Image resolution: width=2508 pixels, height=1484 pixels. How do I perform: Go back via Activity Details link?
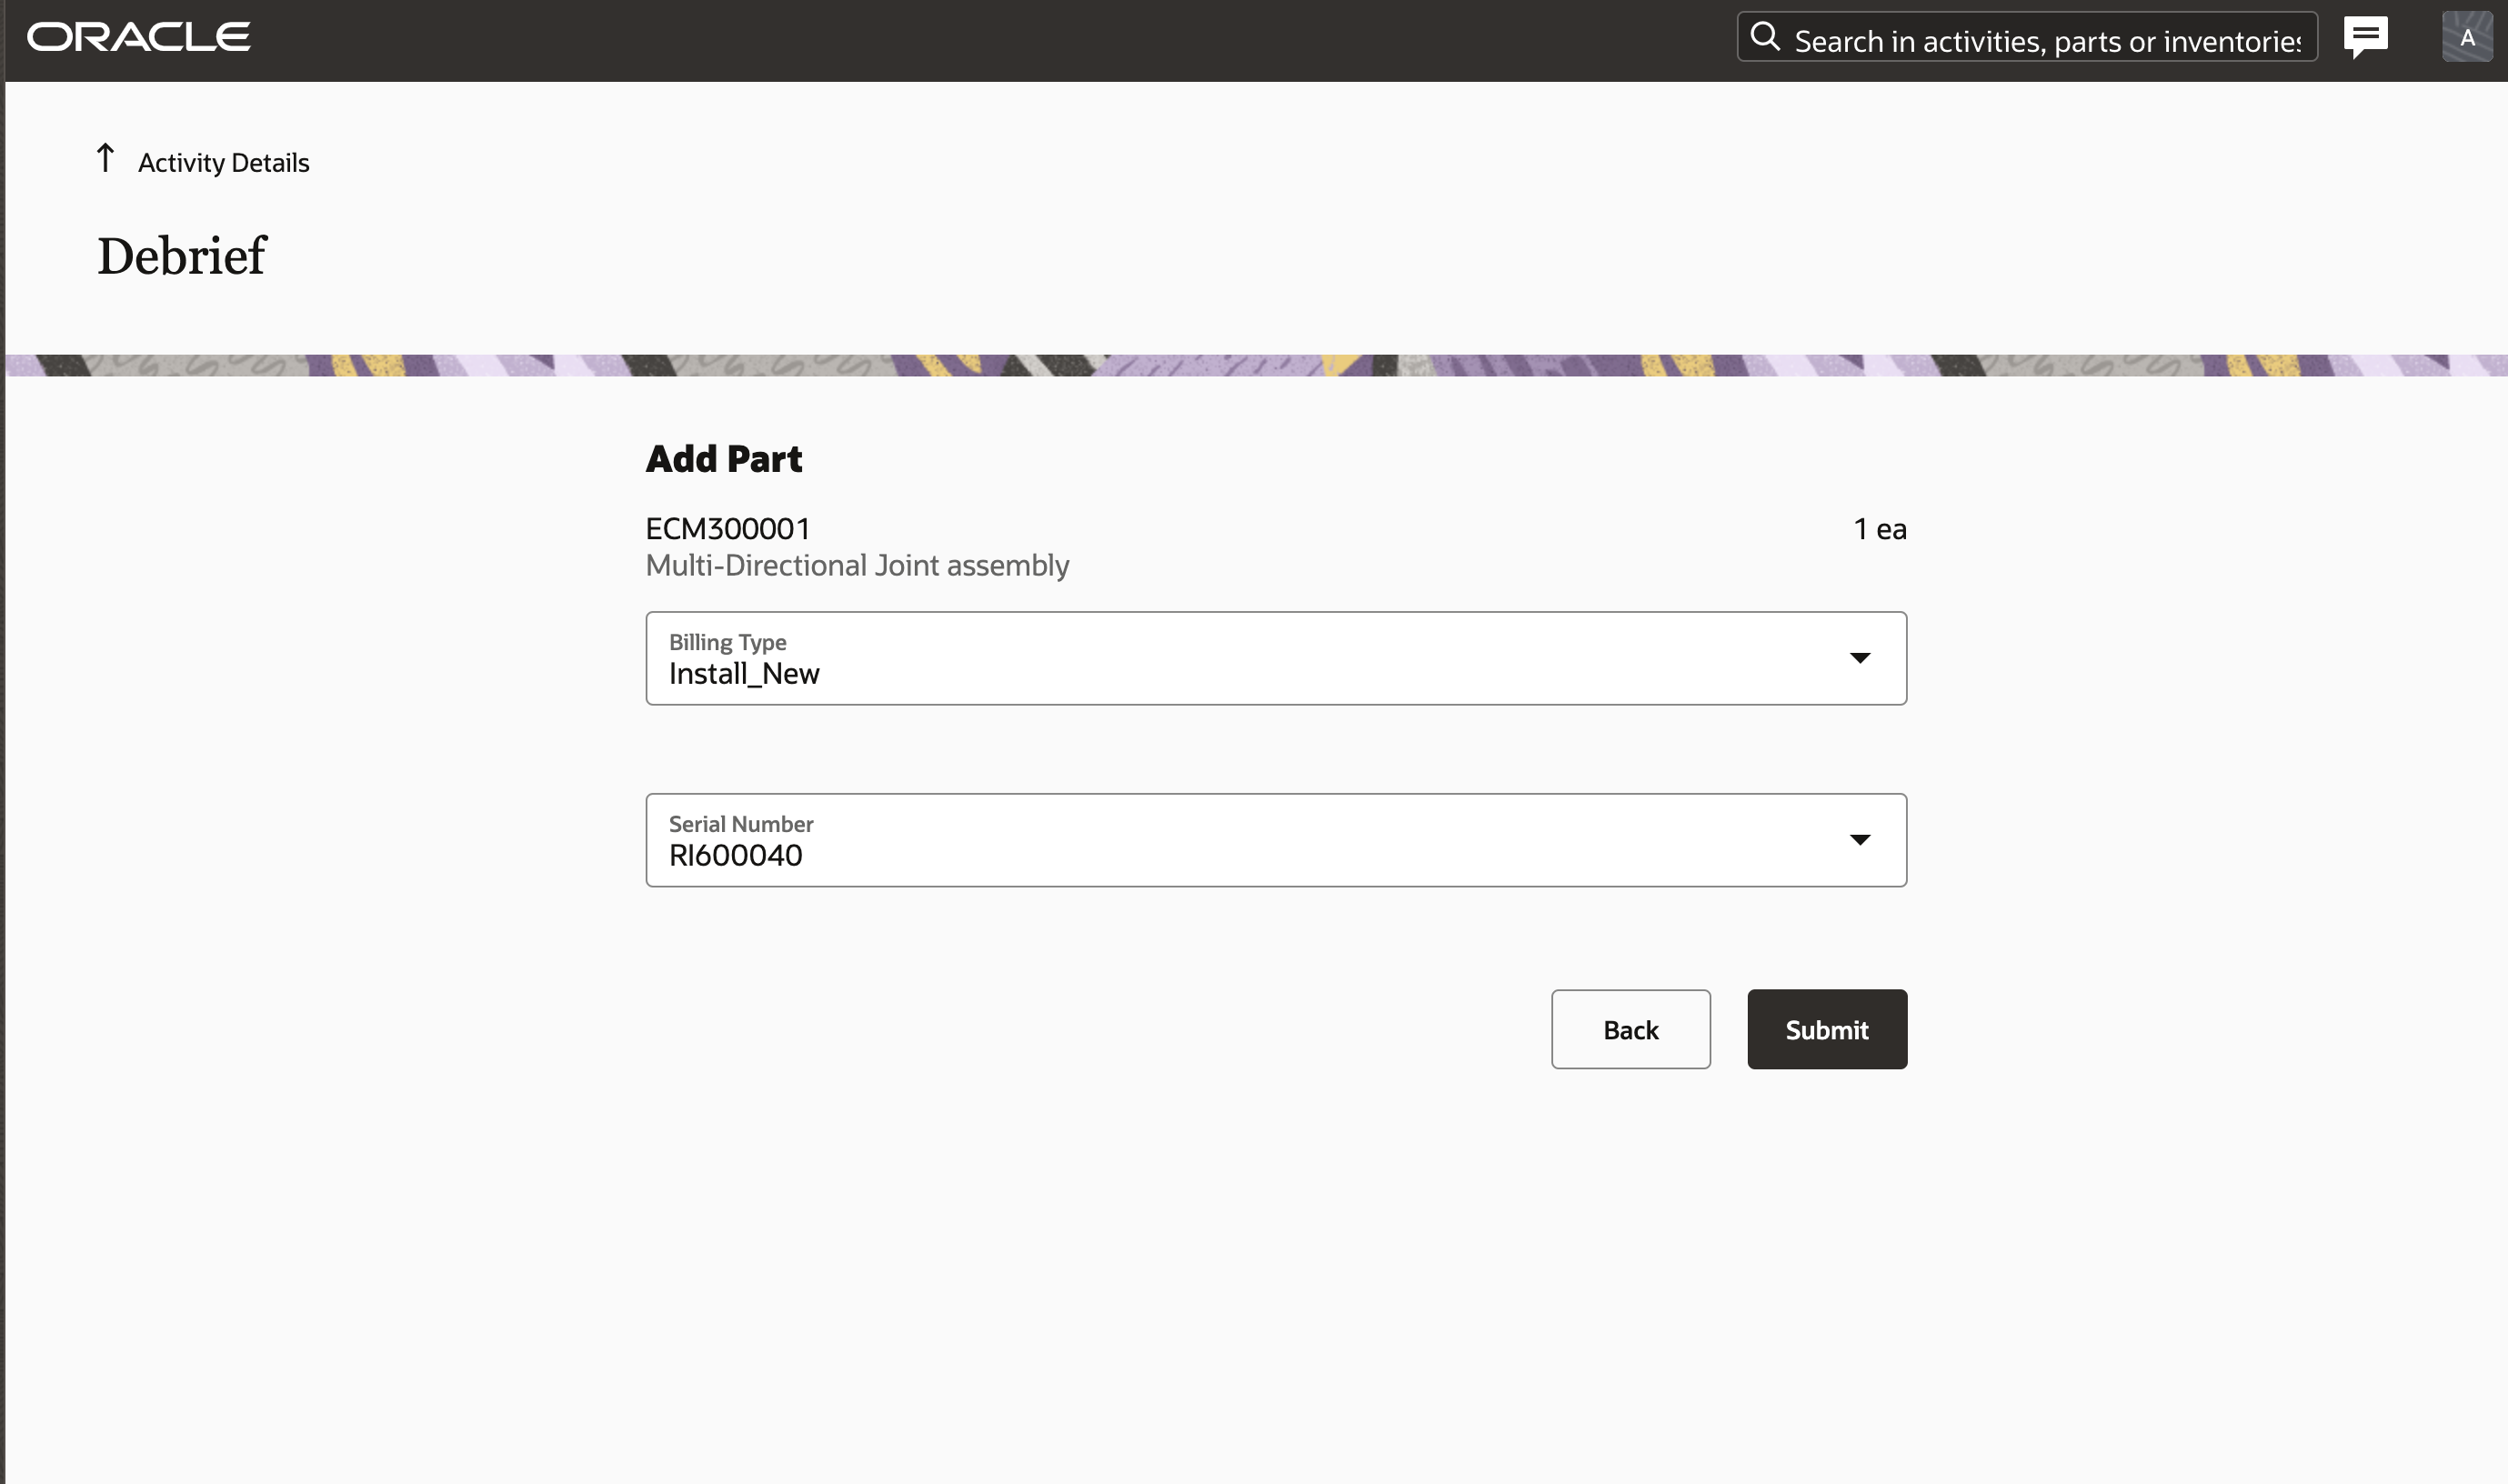[x=223, y=163]
